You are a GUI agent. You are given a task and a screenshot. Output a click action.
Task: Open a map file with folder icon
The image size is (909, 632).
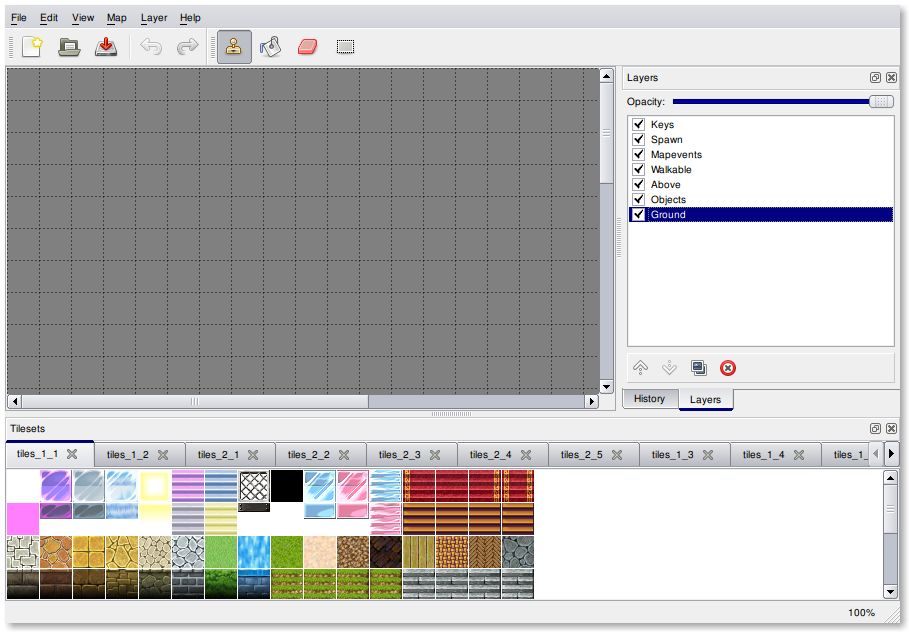(69, 47)
